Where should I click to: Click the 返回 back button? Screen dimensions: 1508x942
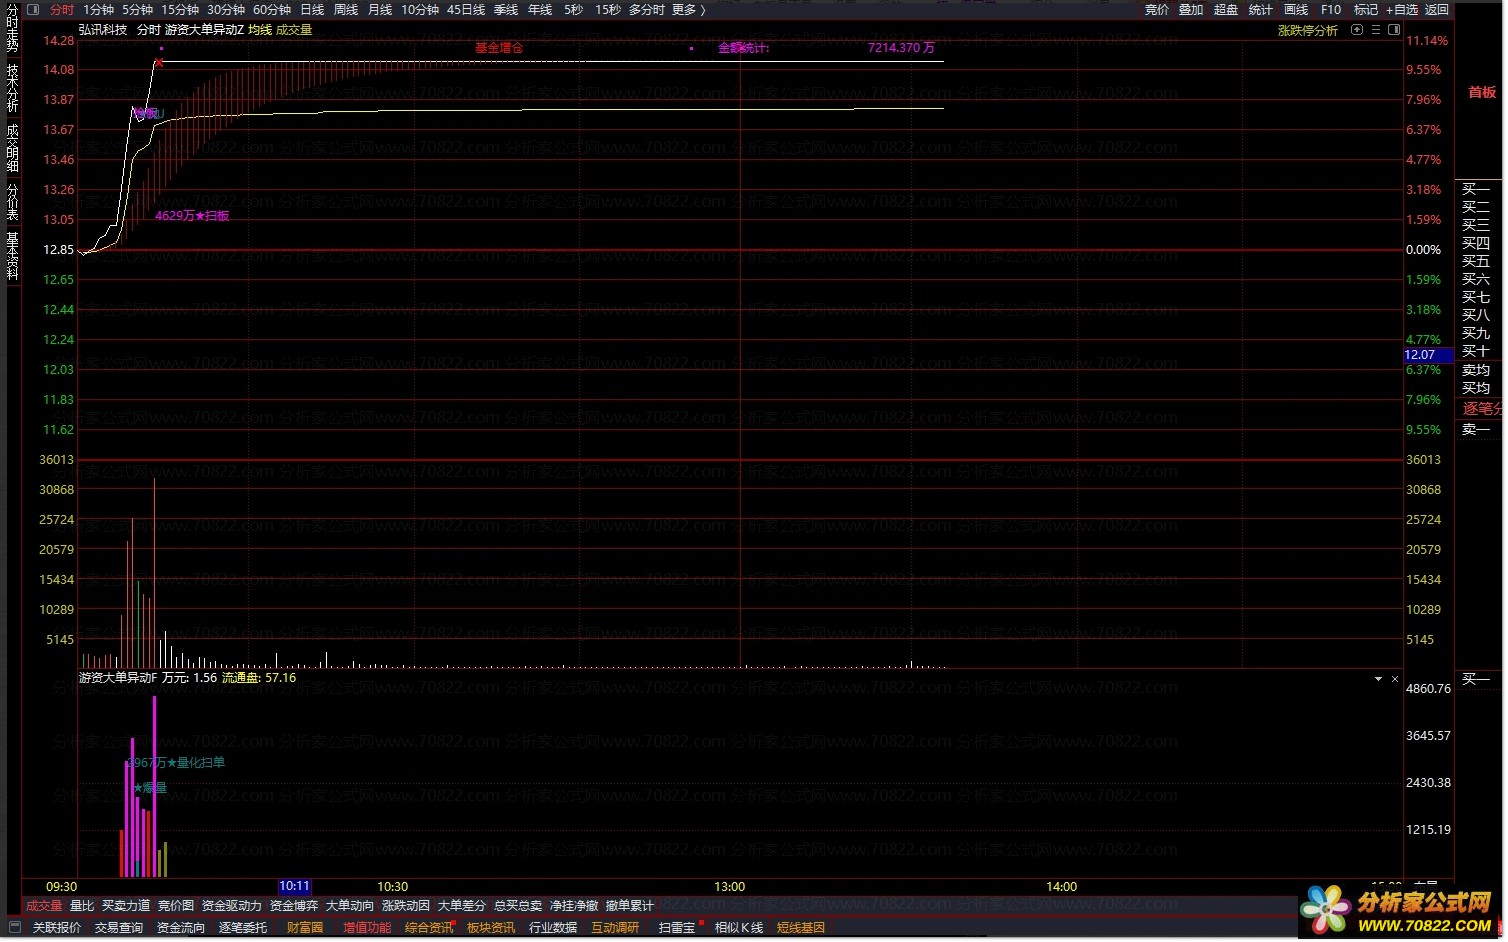(1437, 10)
